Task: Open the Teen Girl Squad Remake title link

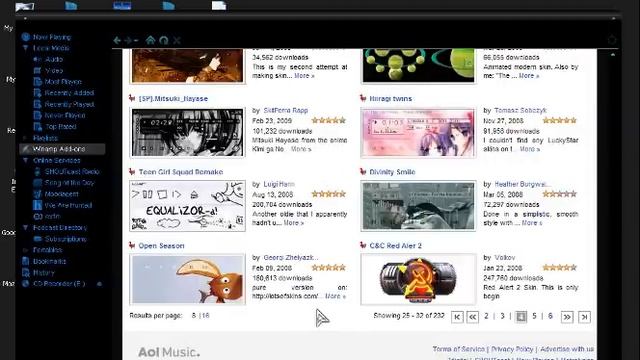Action: 181,172
